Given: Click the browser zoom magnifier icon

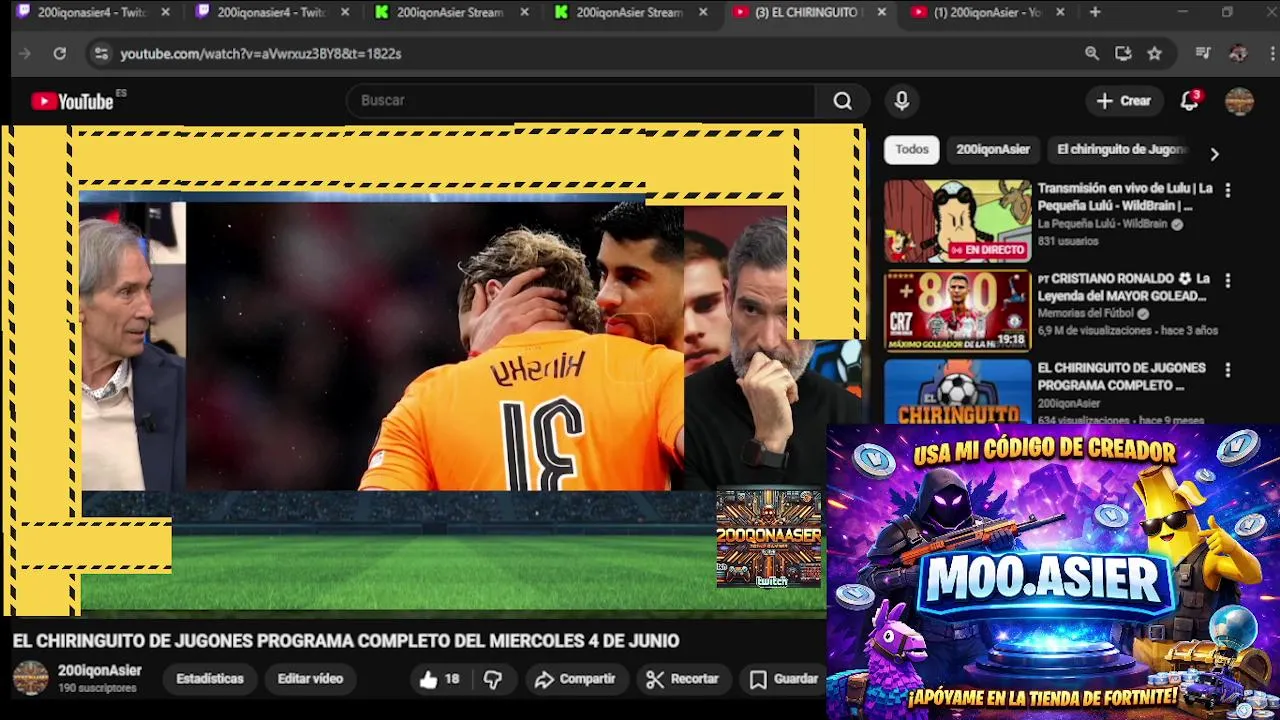Looking at the screenshot, I should click(1092, 54).
